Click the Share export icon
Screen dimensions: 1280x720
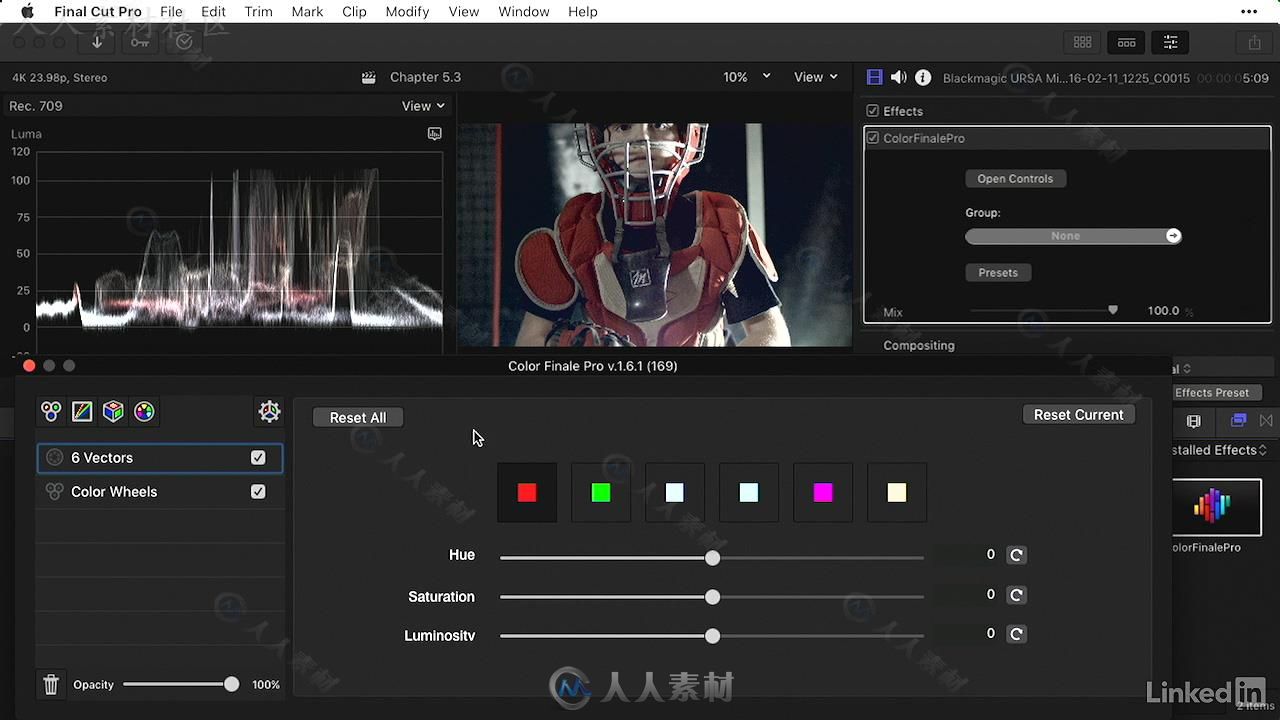1254,42
